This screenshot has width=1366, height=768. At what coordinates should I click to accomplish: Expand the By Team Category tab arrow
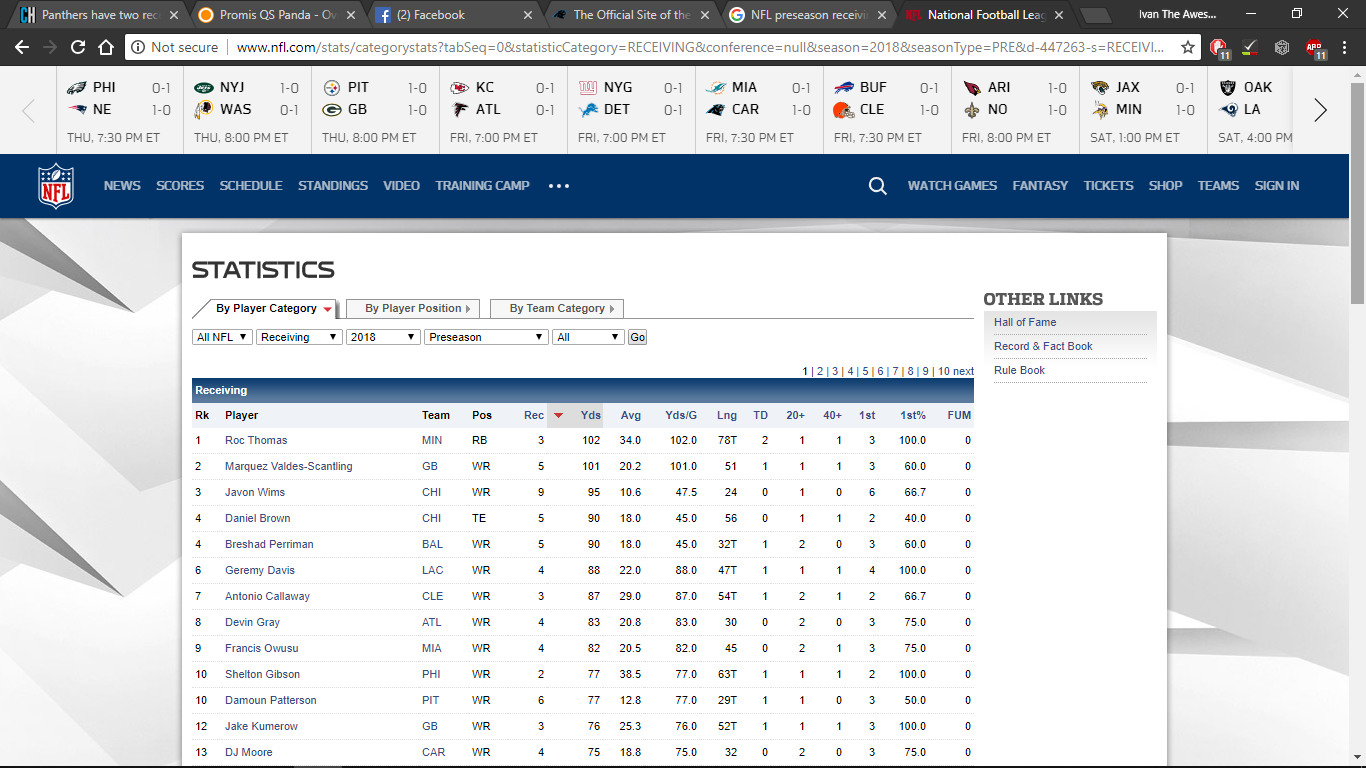click(x=611, y=309)
